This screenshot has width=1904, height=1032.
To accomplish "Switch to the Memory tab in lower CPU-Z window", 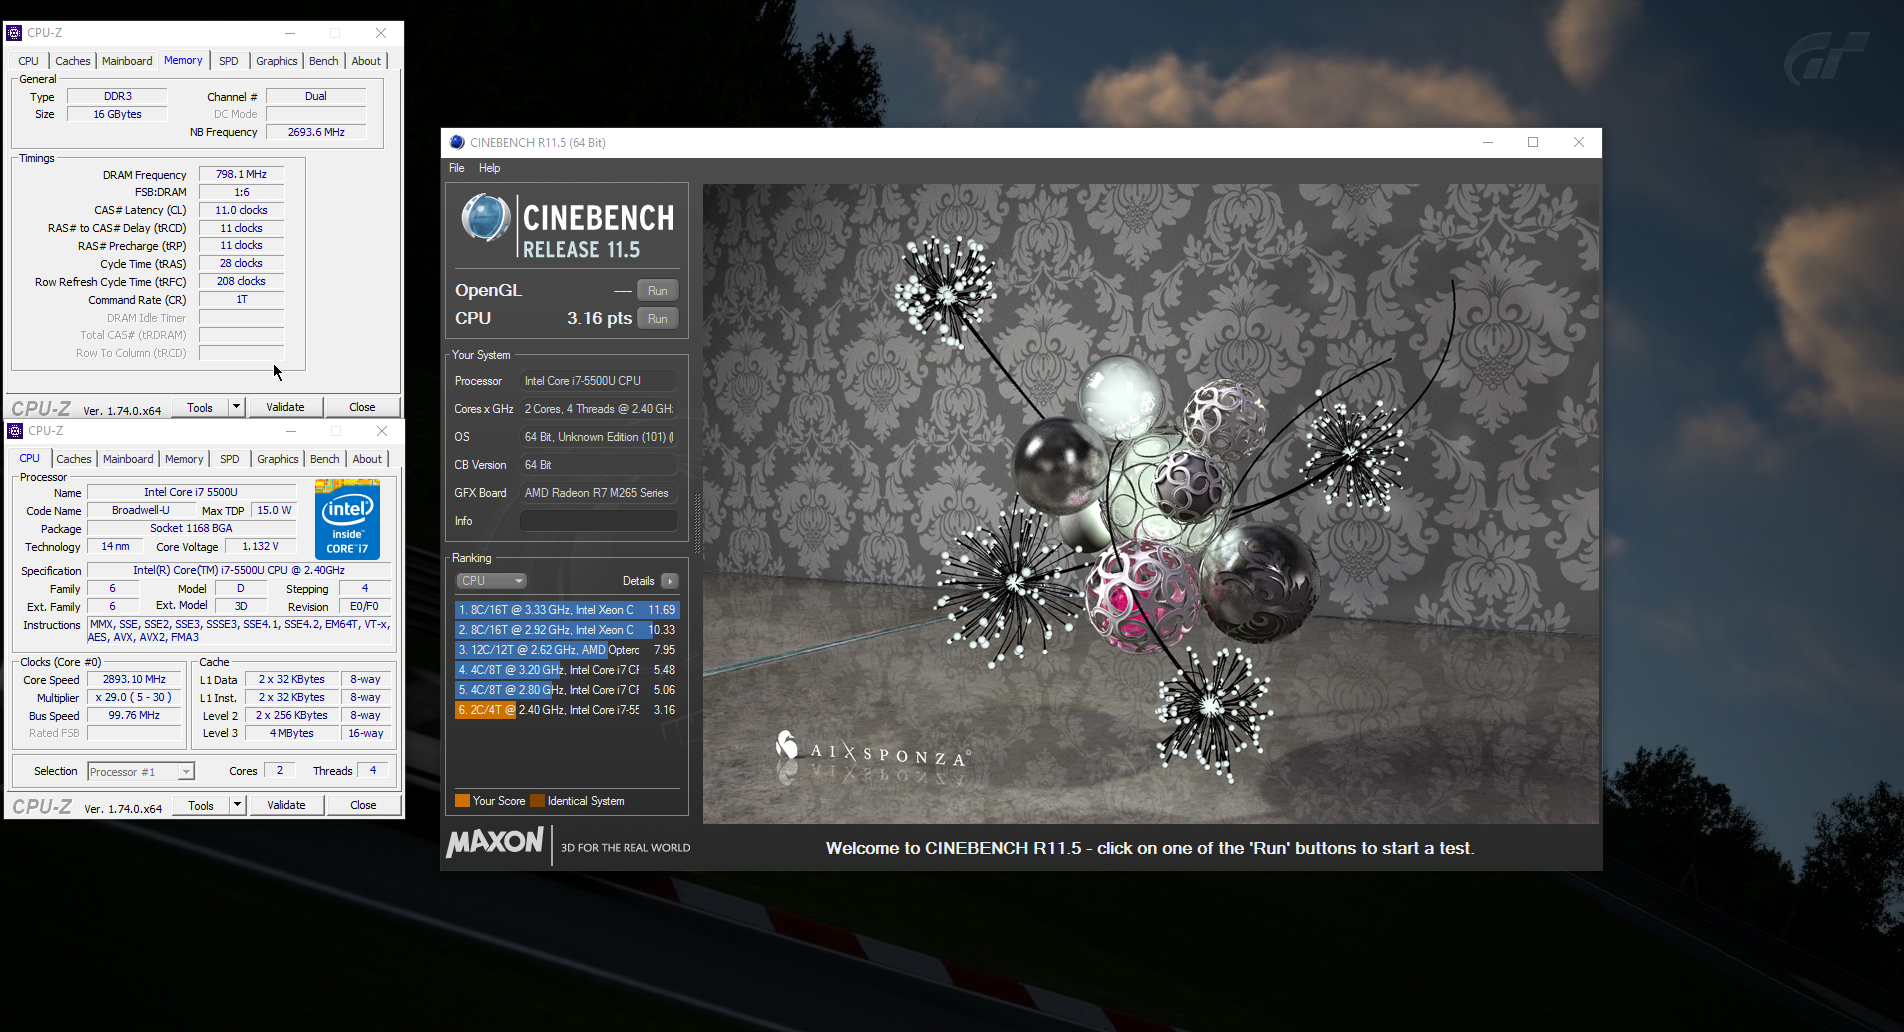I will (x=184, y=459).
